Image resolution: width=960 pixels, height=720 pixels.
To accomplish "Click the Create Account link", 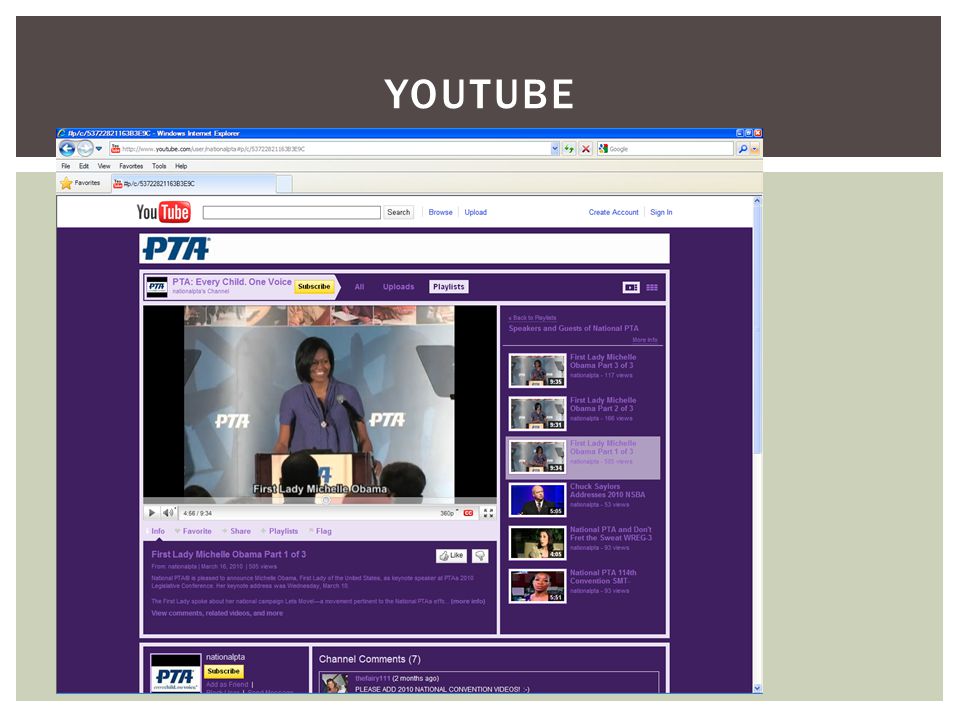I will (x=613, y=212).
